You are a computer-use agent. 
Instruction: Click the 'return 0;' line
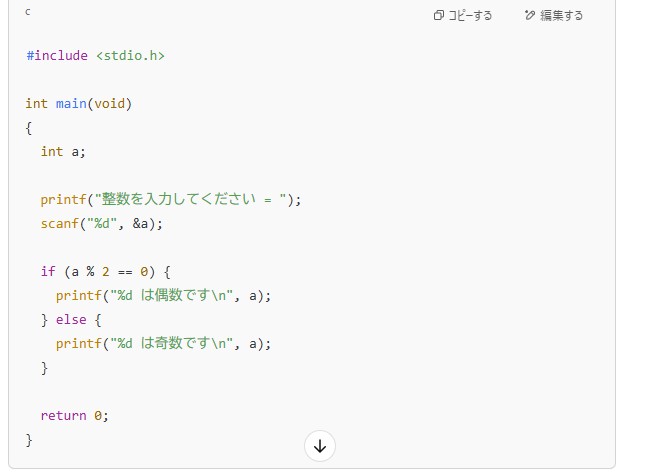[74, 416]
